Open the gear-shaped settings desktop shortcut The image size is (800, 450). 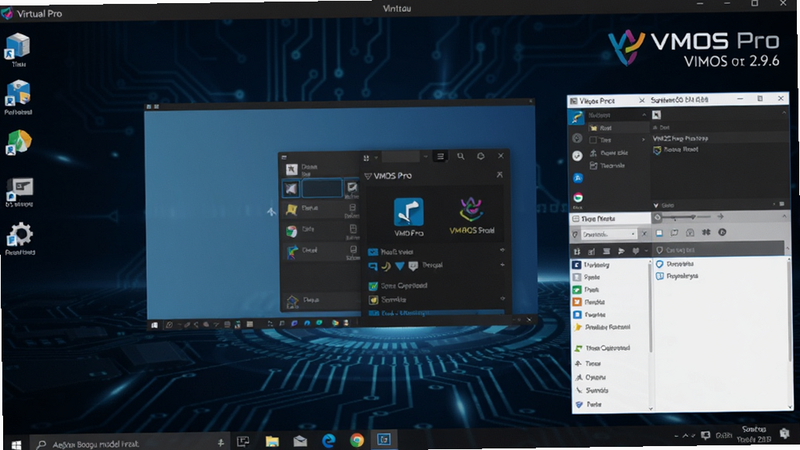[x=20, y=238]
